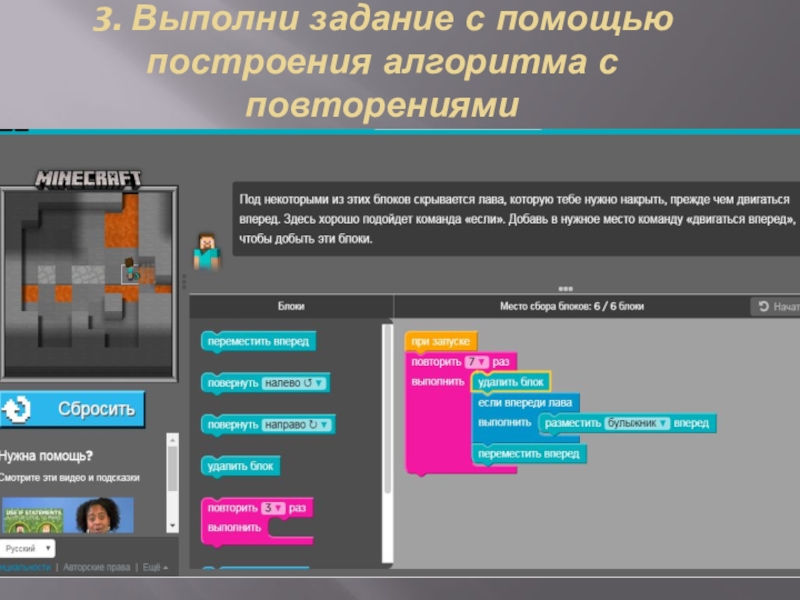
Task: Click the help panel scroll-up arrow
Action: click(172, 439)
